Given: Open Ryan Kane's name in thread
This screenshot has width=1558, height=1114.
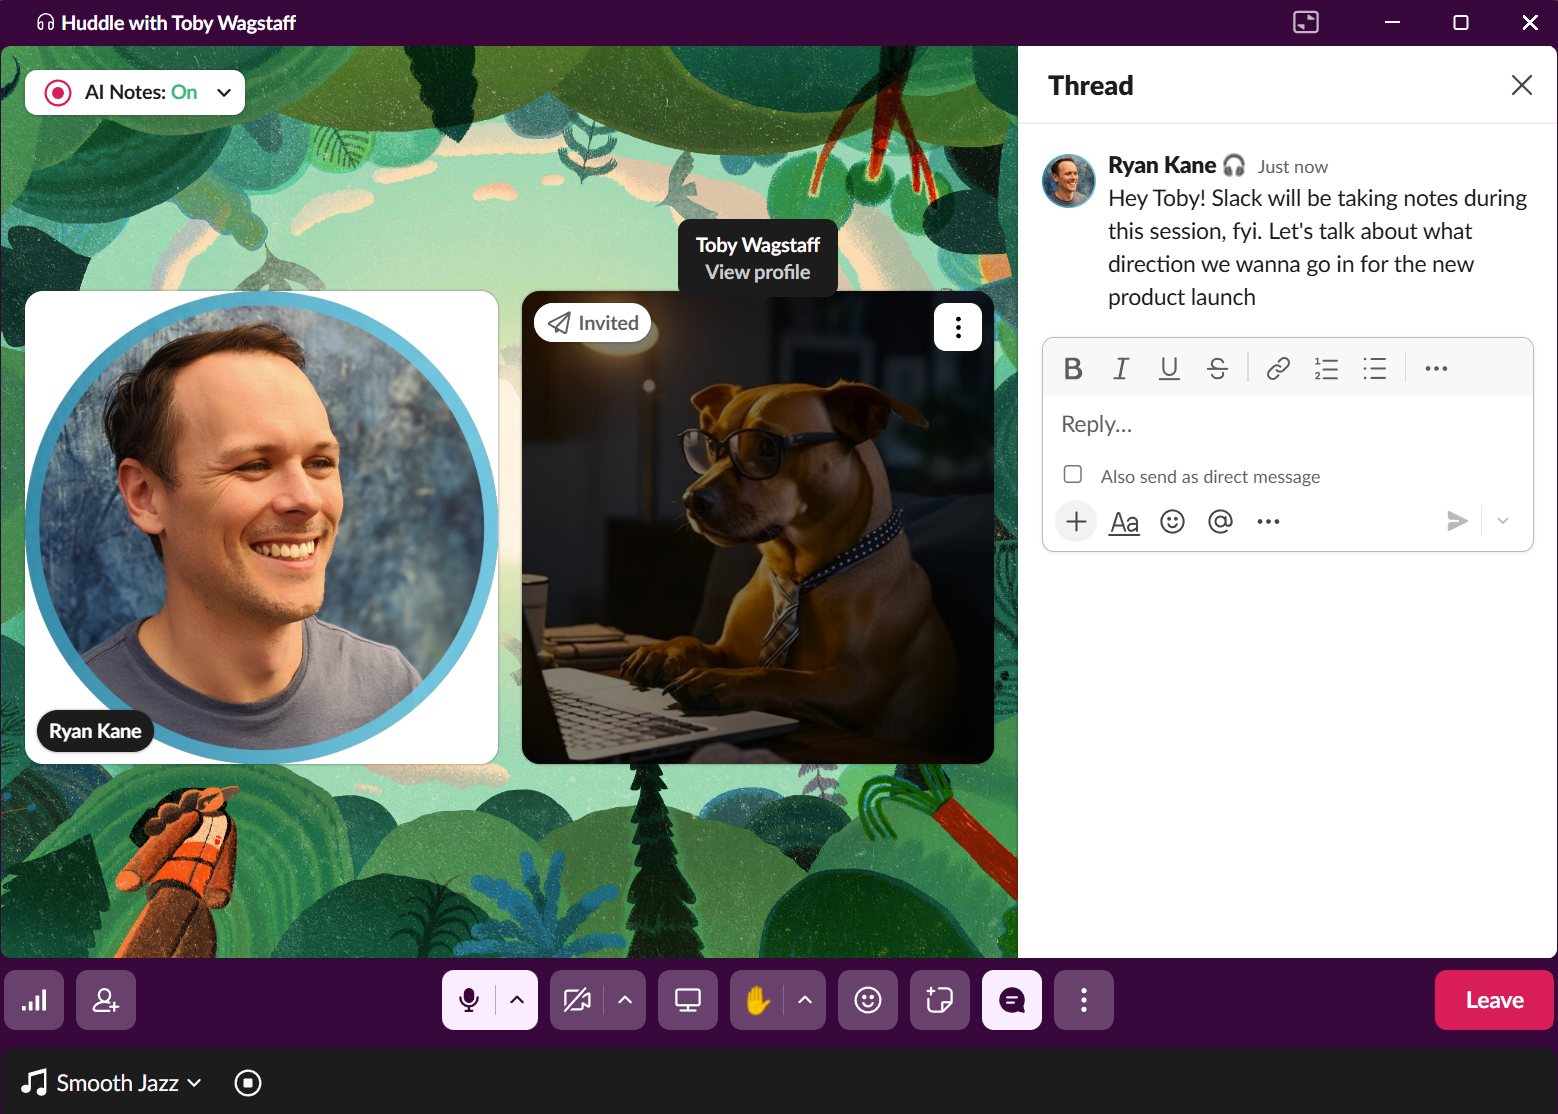Looking at the screenshot, I should (x=1162, y=165).
